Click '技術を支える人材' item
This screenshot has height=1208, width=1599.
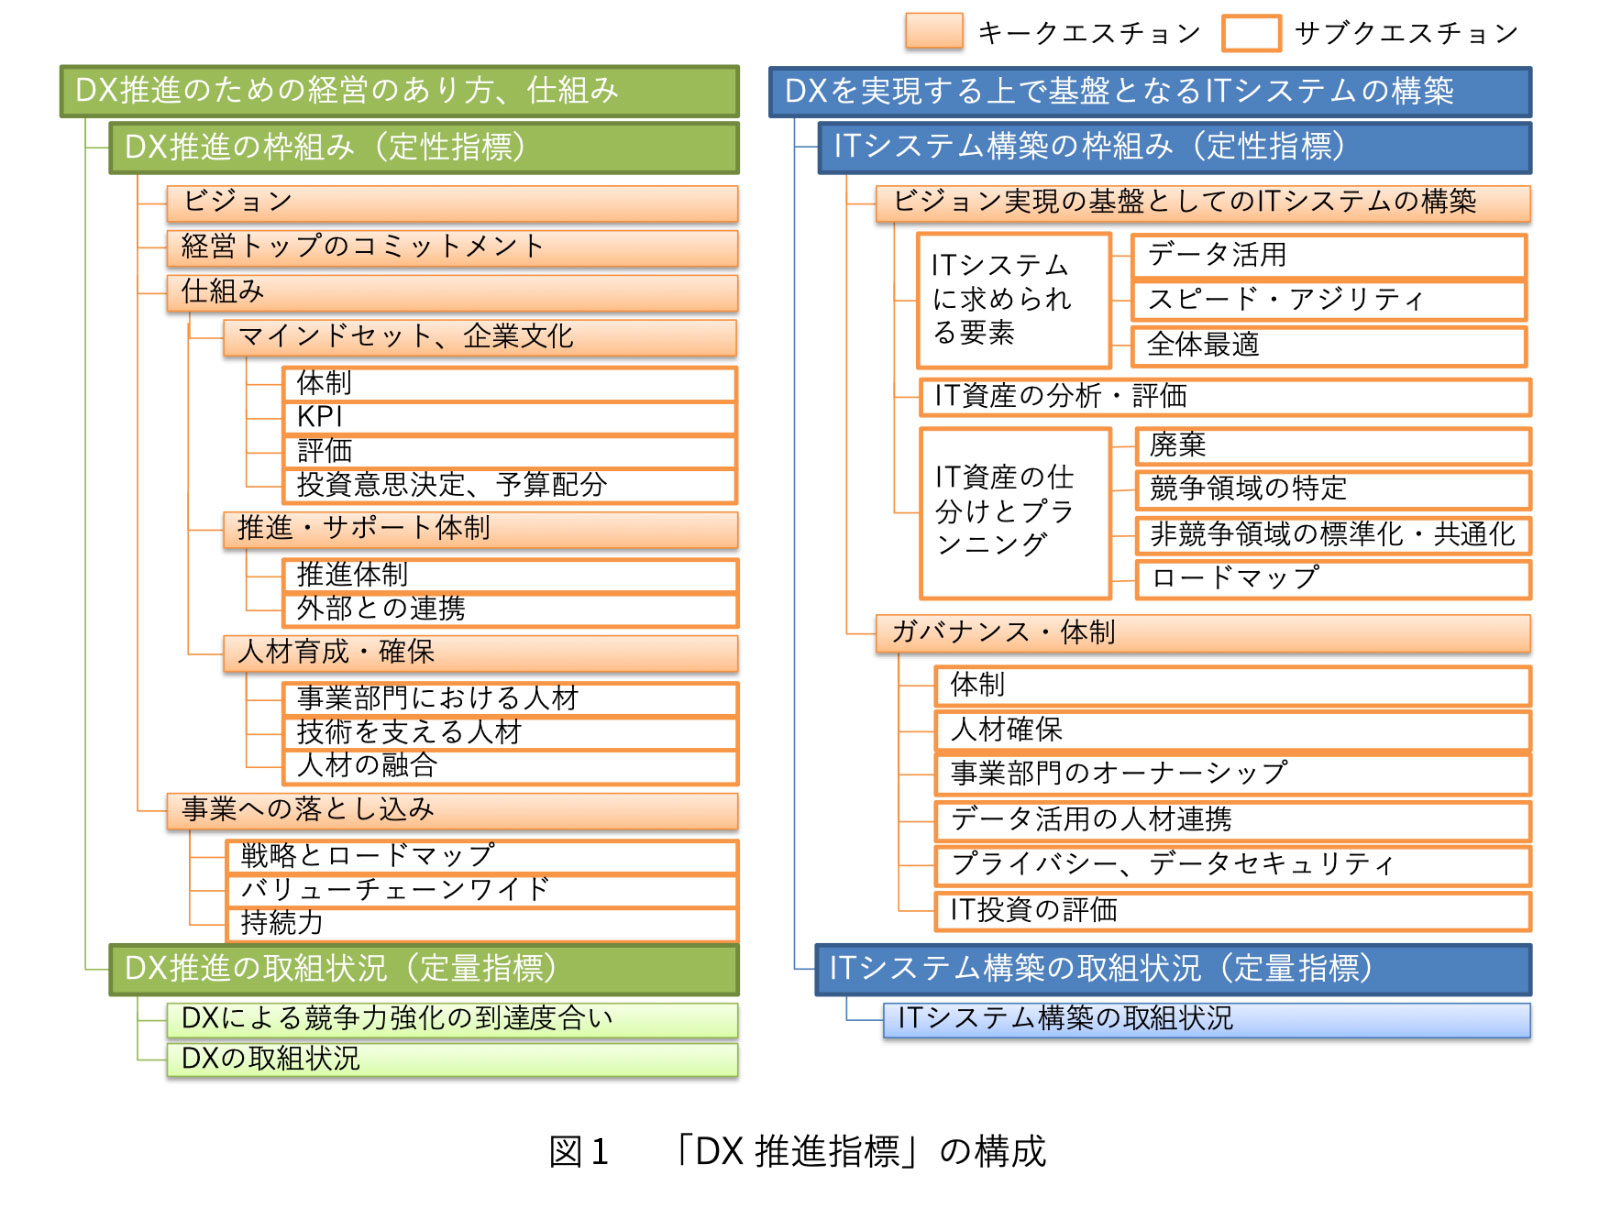[510, 733]
